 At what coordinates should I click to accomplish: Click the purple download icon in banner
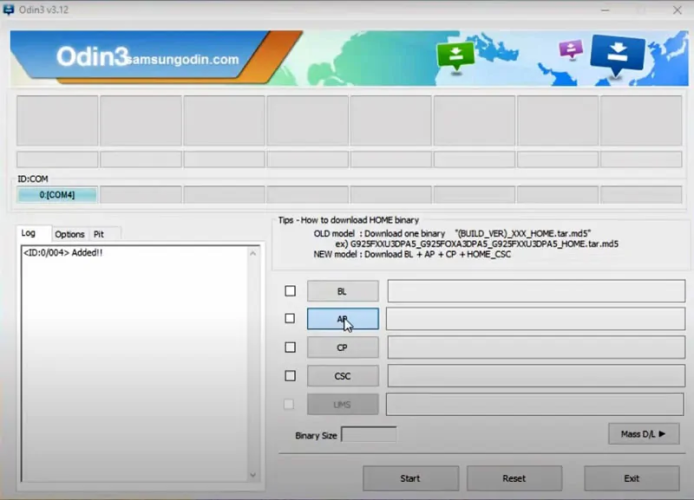pyautogui.click(x=571, y=49)
